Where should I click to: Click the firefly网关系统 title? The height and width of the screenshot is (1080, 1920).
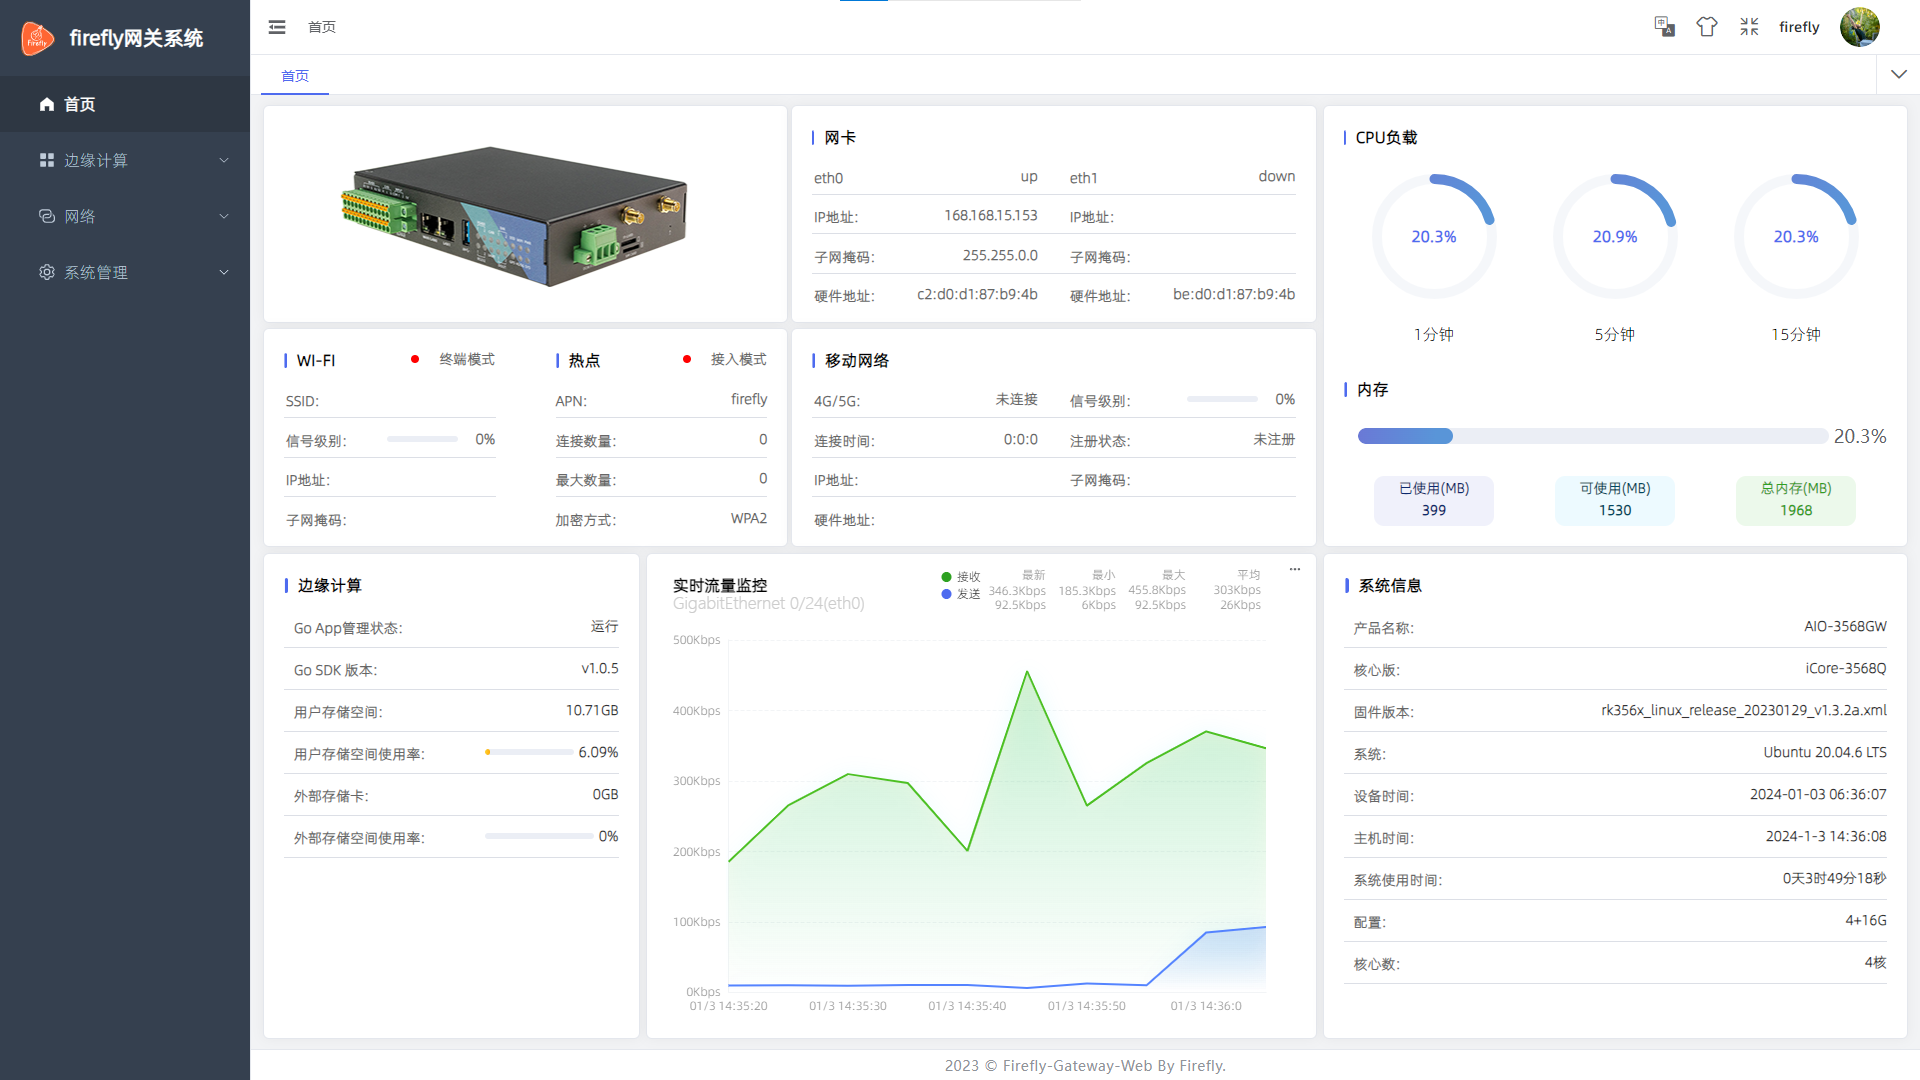[136, 38]
